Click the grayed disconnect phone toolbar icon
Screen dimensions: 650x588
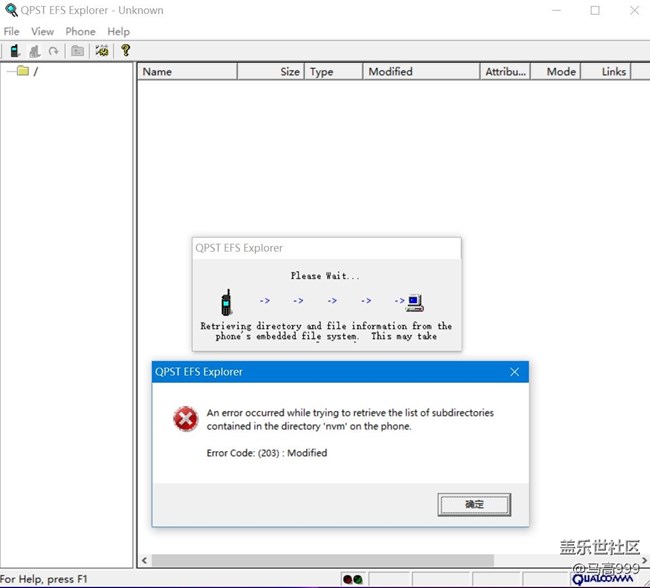coord(35,51)
